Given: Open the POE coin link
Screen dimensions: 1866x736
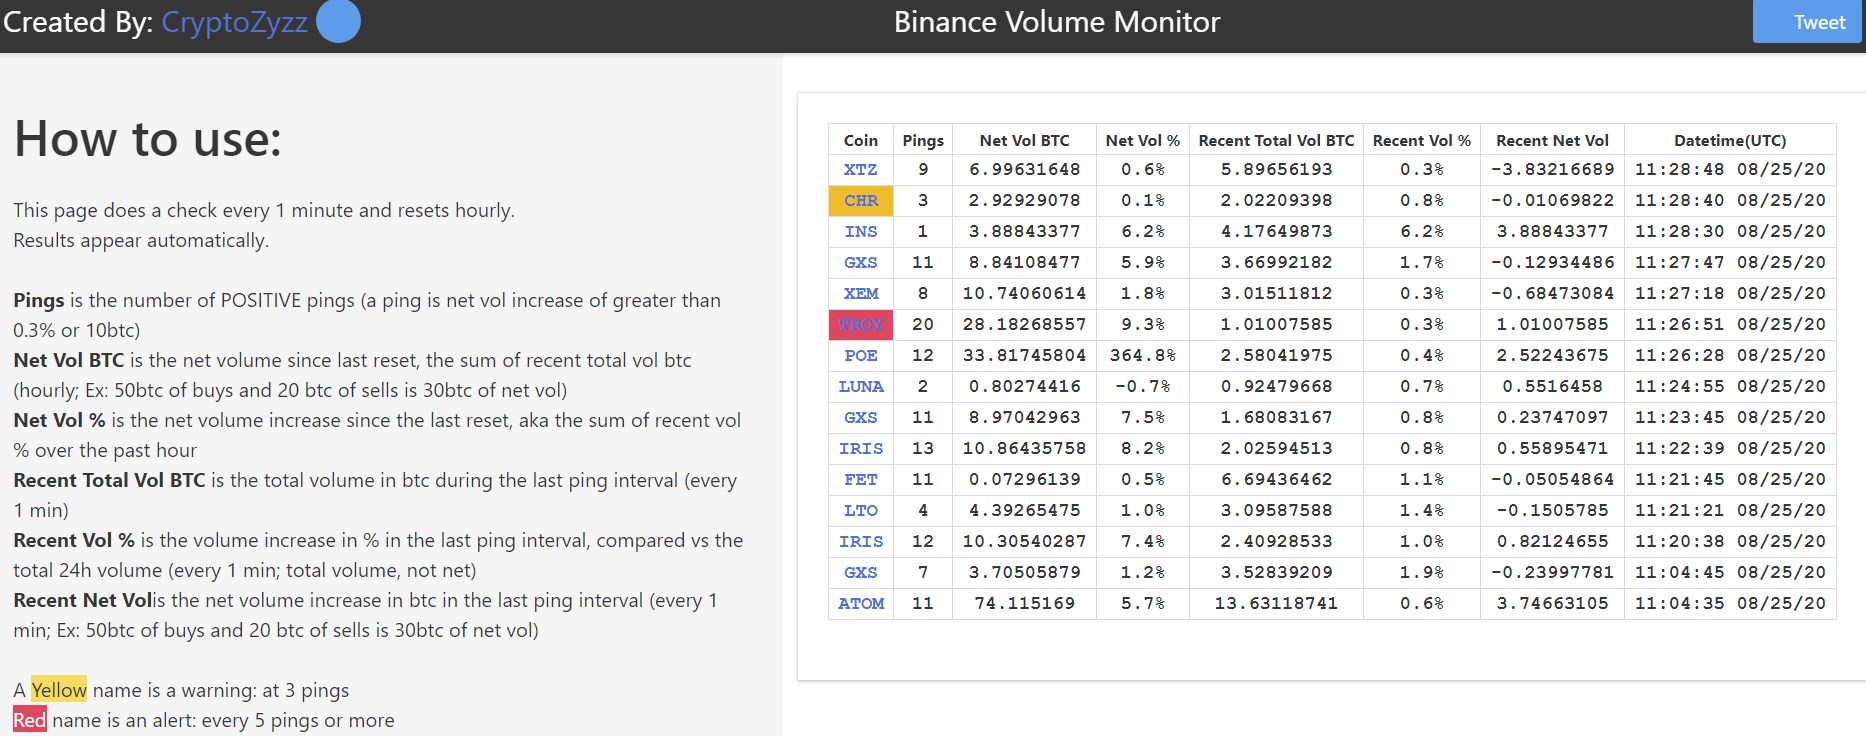Looking at the screenshot, I should tap(860, 356).
